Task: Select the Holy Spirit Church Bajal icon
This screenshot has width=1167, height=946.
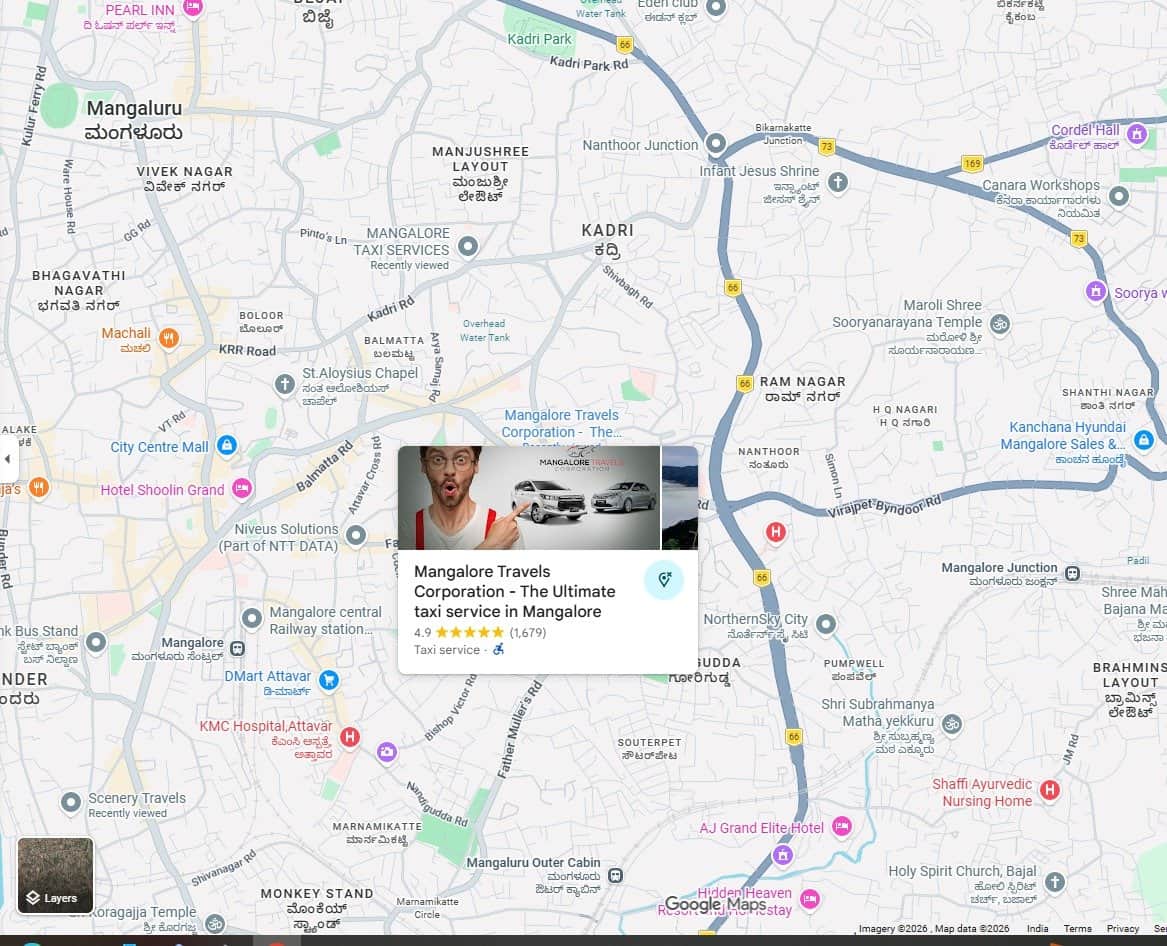Action: 1055,882
